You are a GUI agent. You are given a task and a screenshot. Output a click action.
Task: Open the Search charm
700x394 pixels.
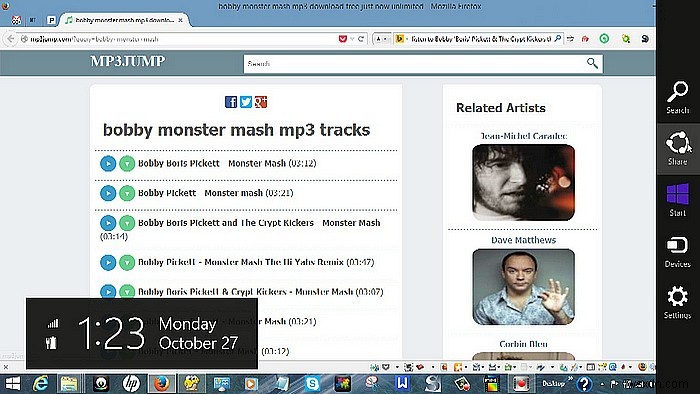tap(677, 97)
